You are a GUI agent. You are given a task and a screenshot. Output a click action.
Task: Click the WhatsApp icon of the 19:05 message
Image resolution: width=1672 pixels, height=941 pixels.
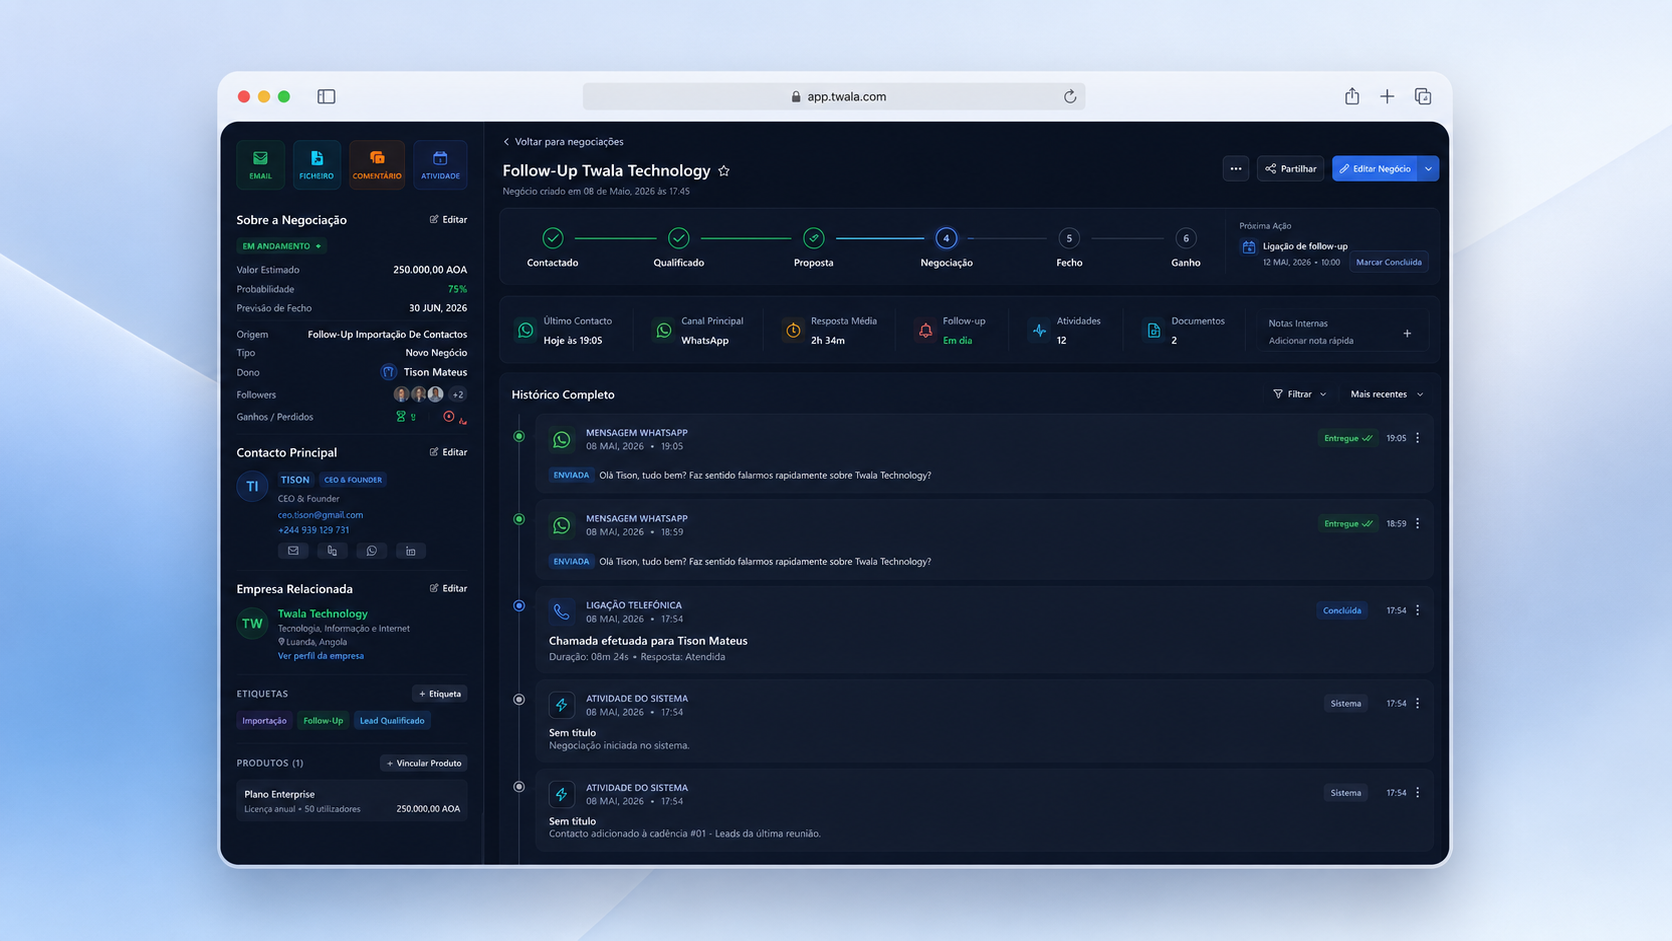(562, 440)
